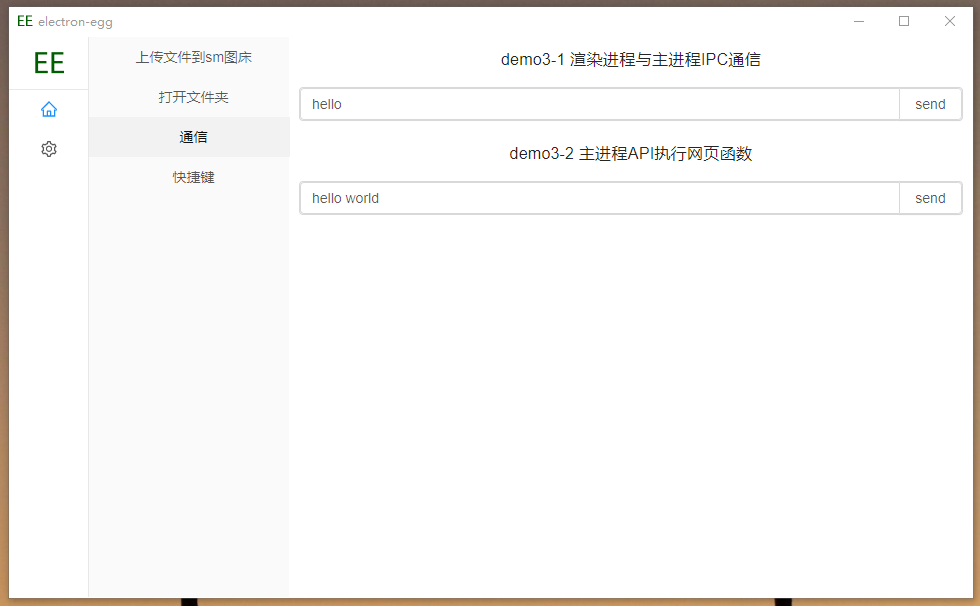Image resolution: width=980 pixels, height=606 pixels.
Task: Click the demo3-2 主进程API执行网页函数 heading
Action: (x=630, y=154)
